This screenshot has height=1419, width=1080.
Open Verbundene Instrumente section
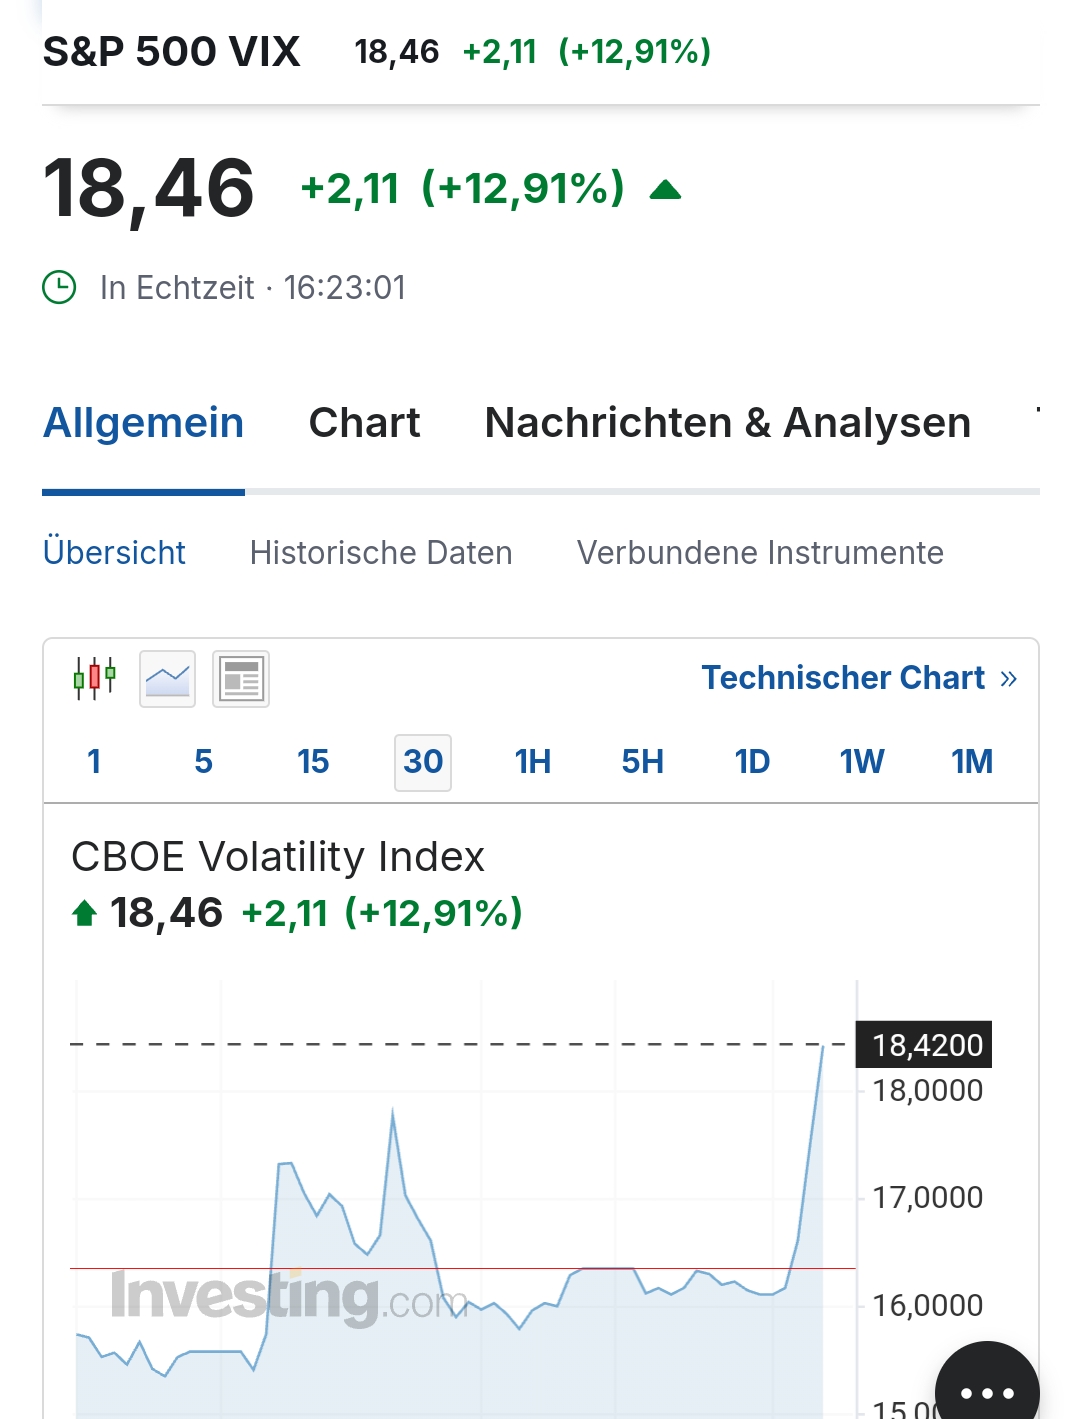click(760, 553)
